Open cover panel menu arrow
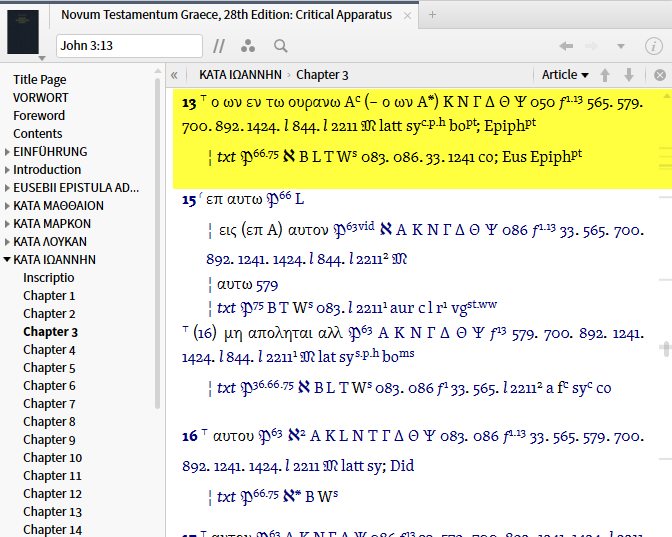Screen dimensions: 672x537 tap(42, 58)
